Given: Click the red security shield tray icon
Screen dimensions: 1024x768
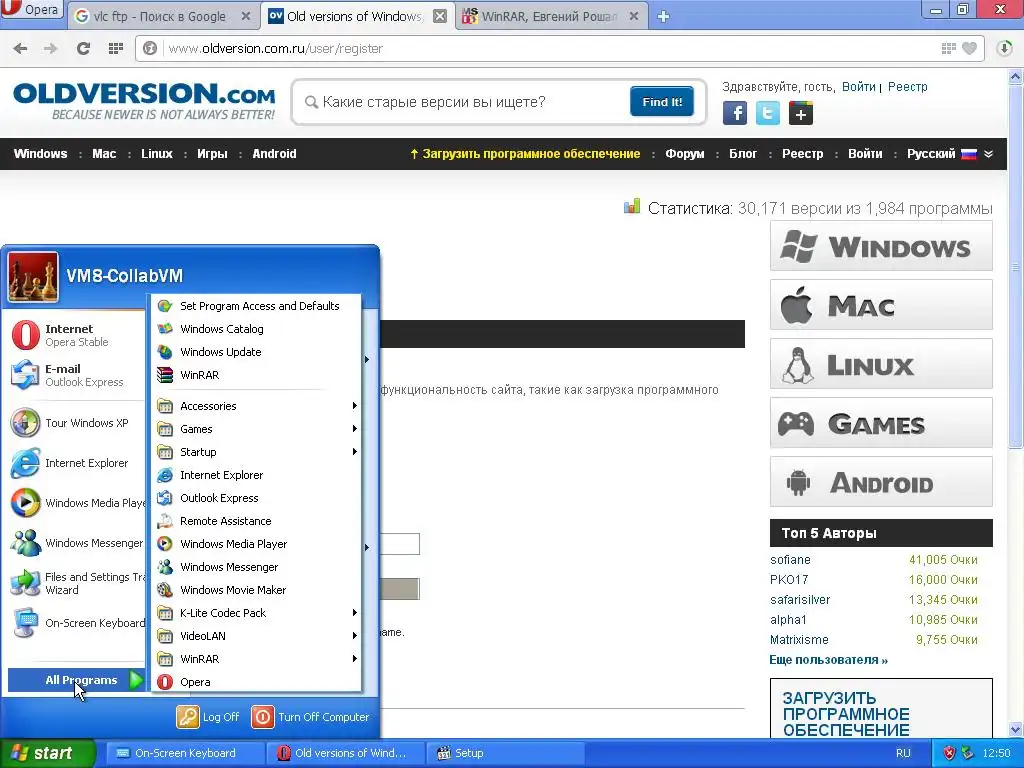Looking at the screenshot, I should click(x=950, y=753).
